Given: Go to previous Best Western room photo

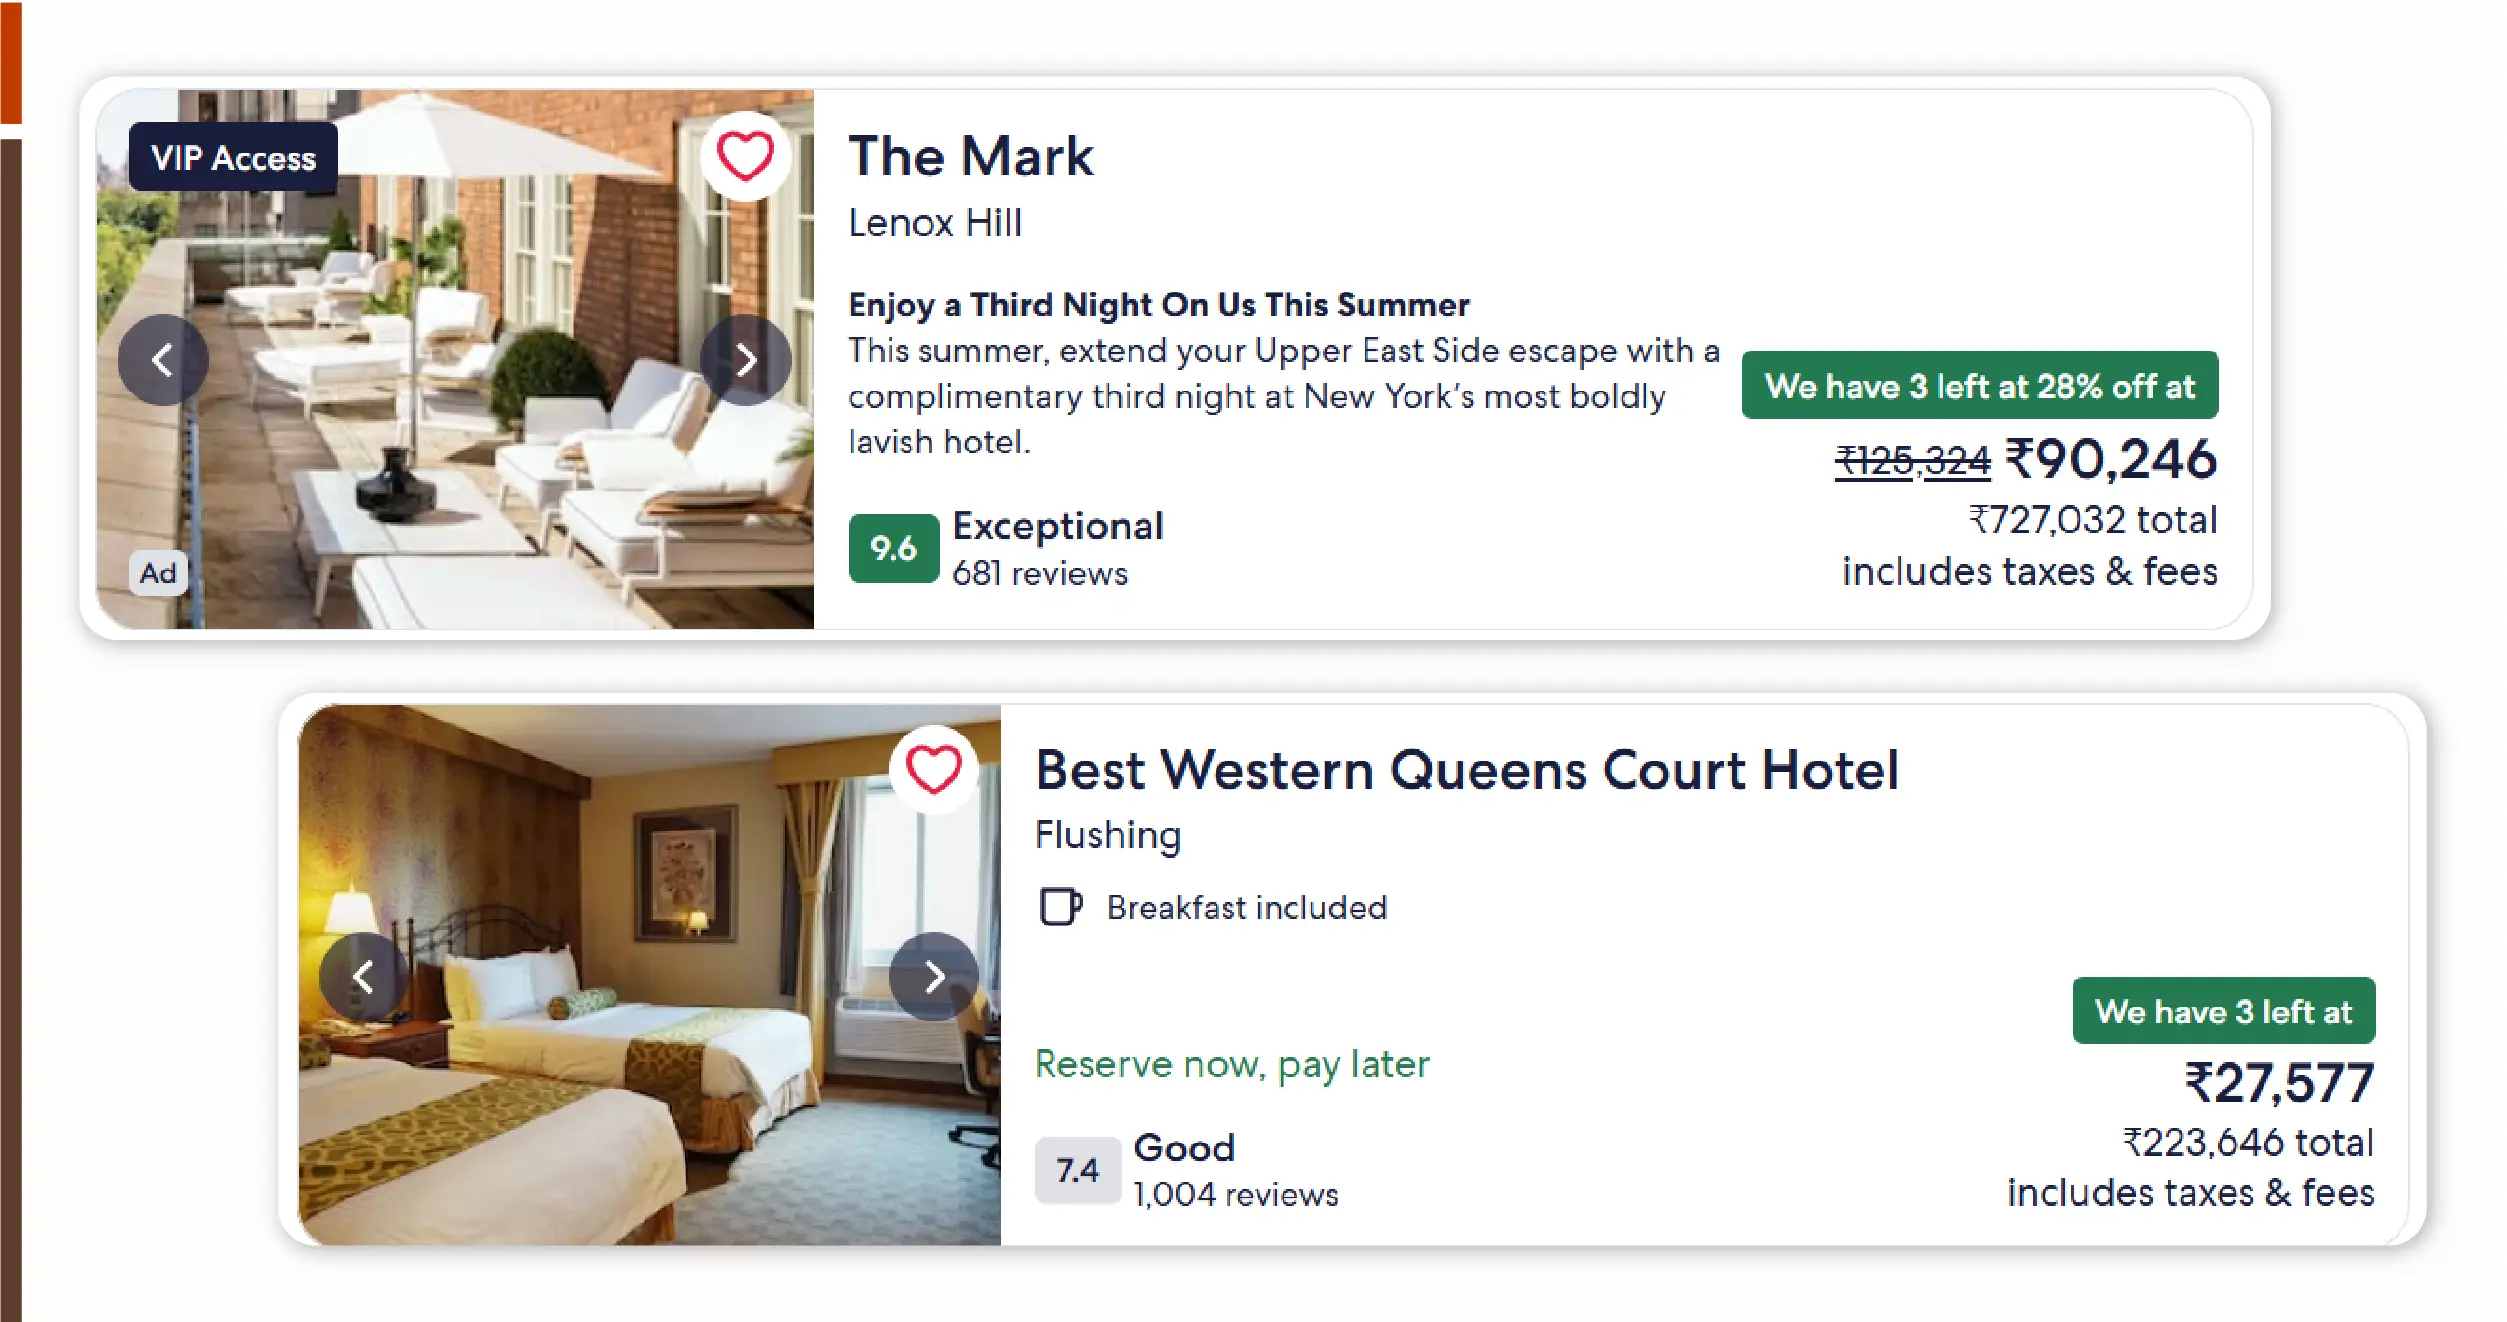Looking at the screenshot, I should pyautogui.click(x=363, y=976).
